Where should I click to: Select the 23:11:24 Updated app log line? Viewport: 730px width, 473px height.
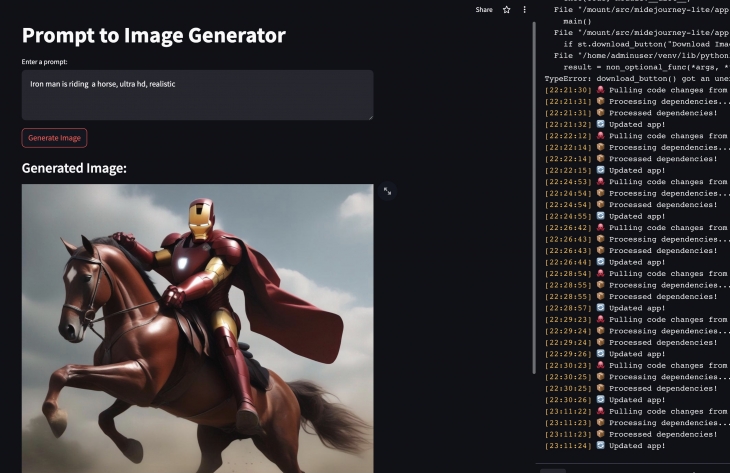[605, 446]
